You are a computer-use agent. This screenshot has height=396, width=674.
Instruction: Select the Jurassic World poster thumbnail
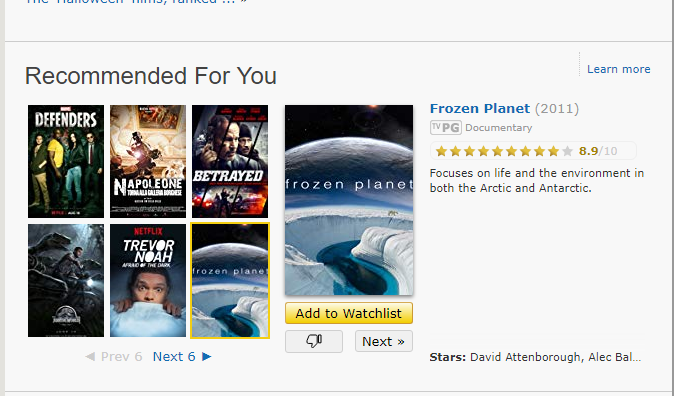tap(66, 280)
